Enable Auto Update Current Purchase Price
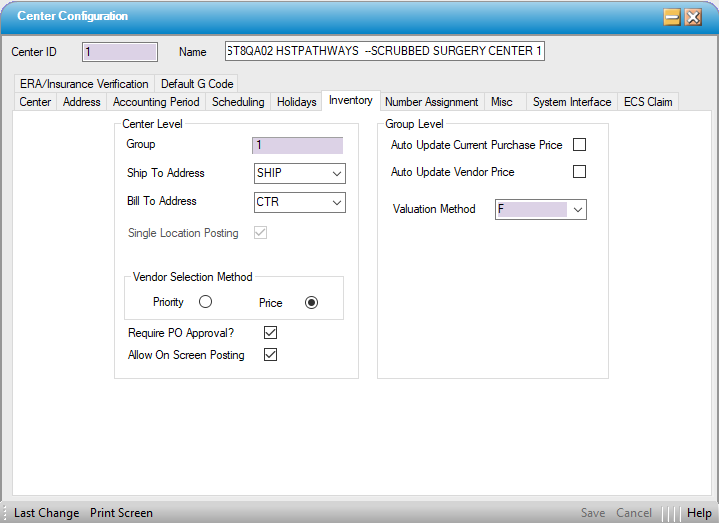719x523 pixels. pos(579,145)
